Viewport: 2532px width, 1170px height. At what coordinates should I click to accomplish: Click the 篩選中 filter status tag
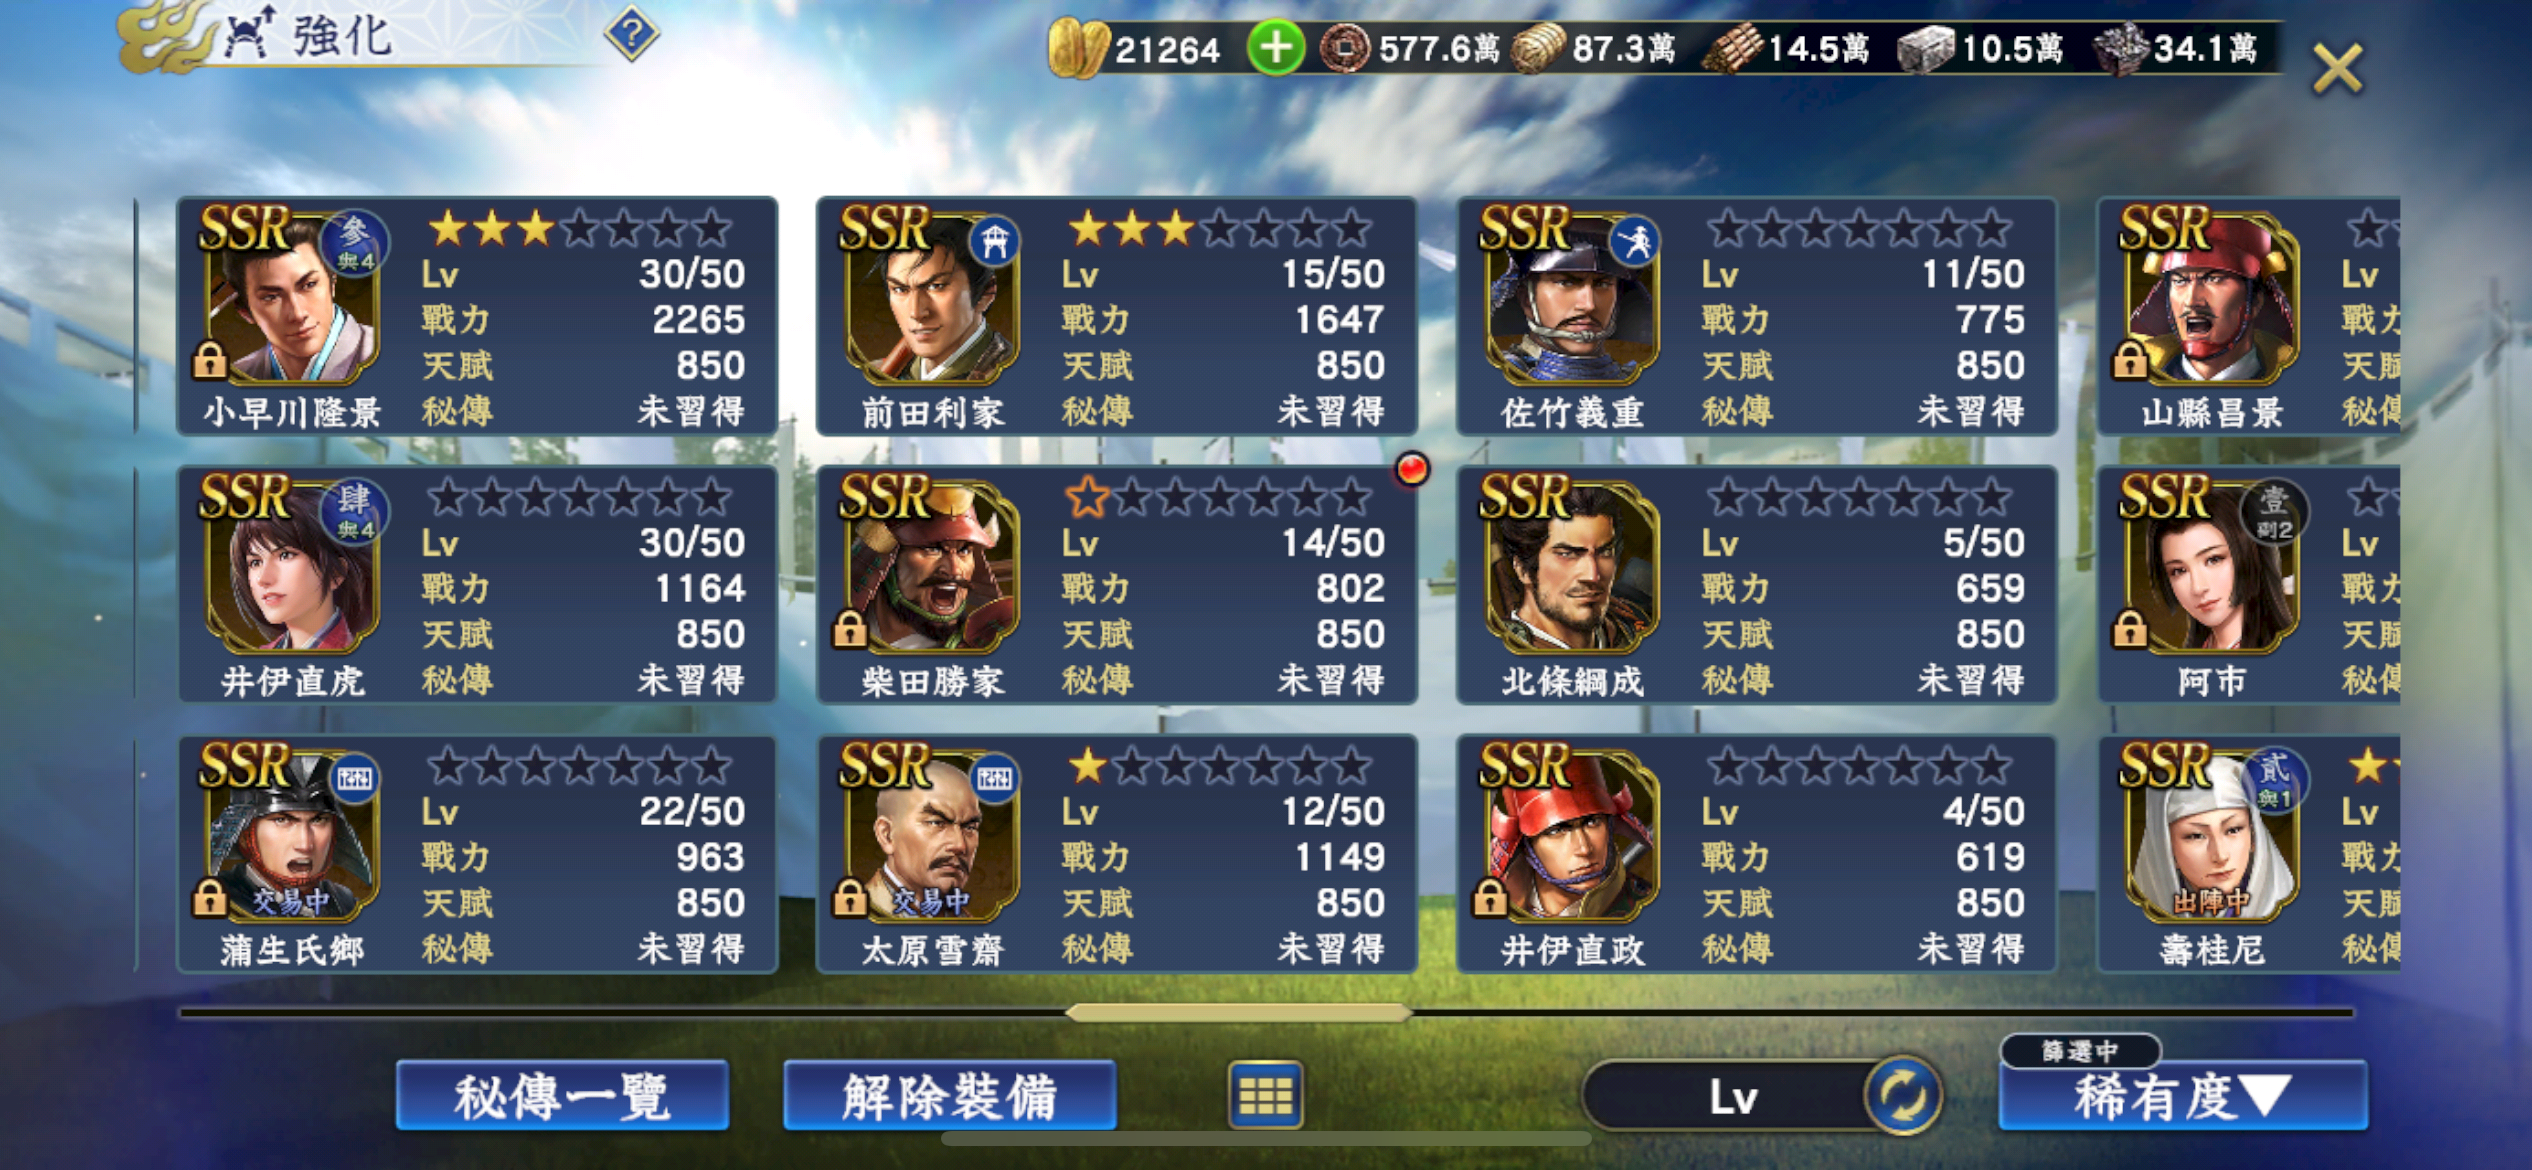(2080, 1050)
